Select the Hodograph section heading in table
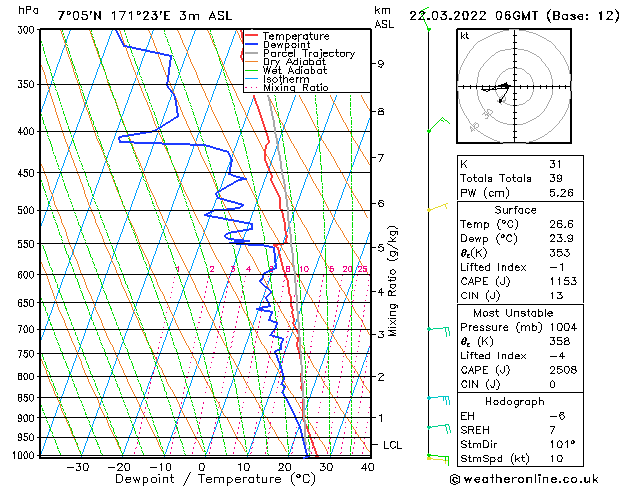The width and height of the screenshot is (629, 486). click(515, 402)
